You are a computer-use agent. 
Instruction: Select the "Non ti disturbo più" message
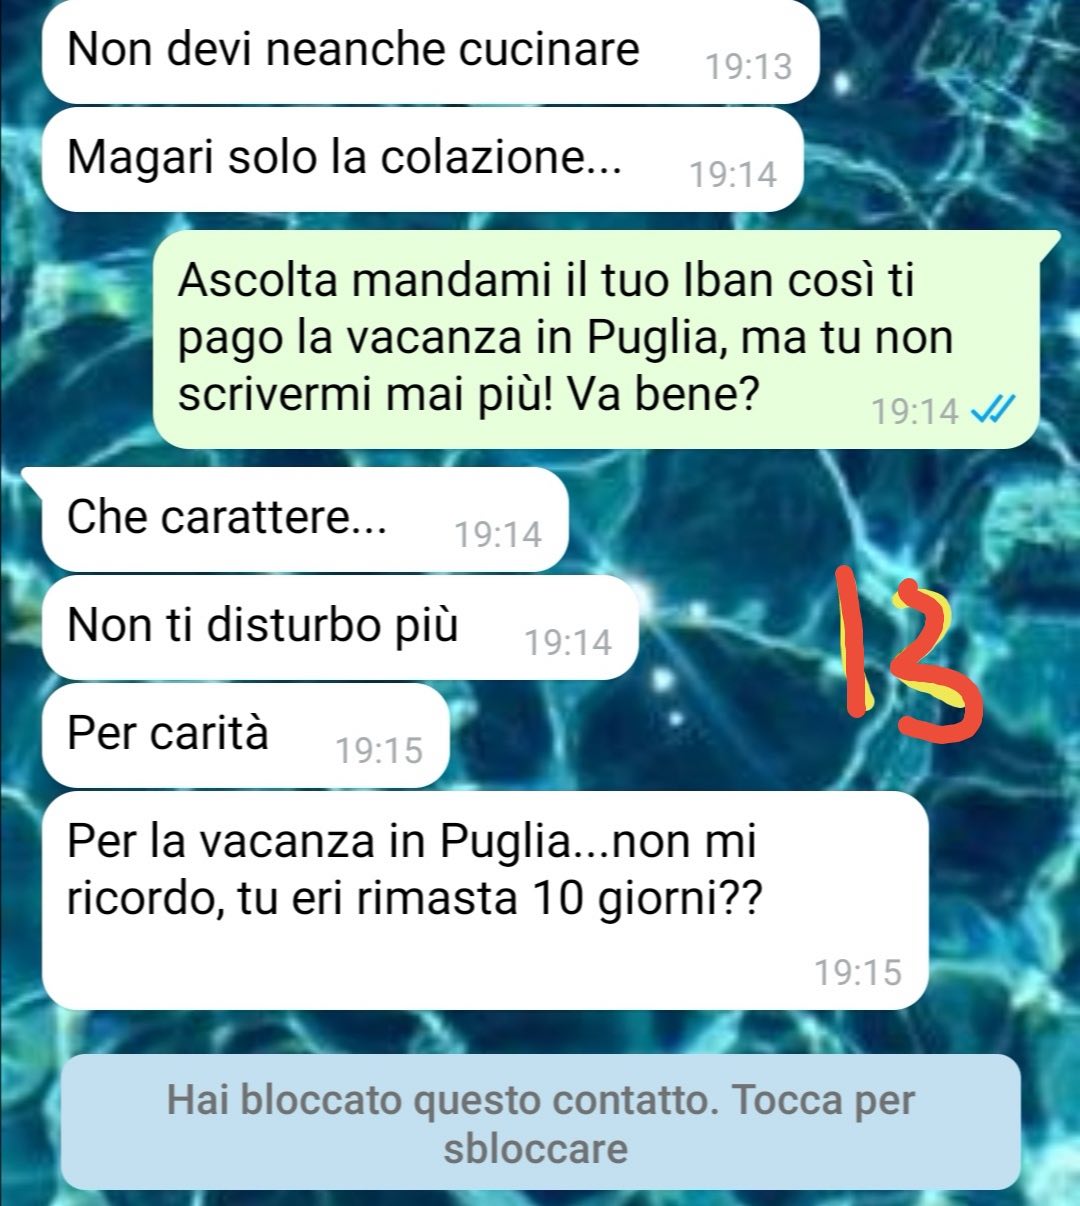[340, 627]
